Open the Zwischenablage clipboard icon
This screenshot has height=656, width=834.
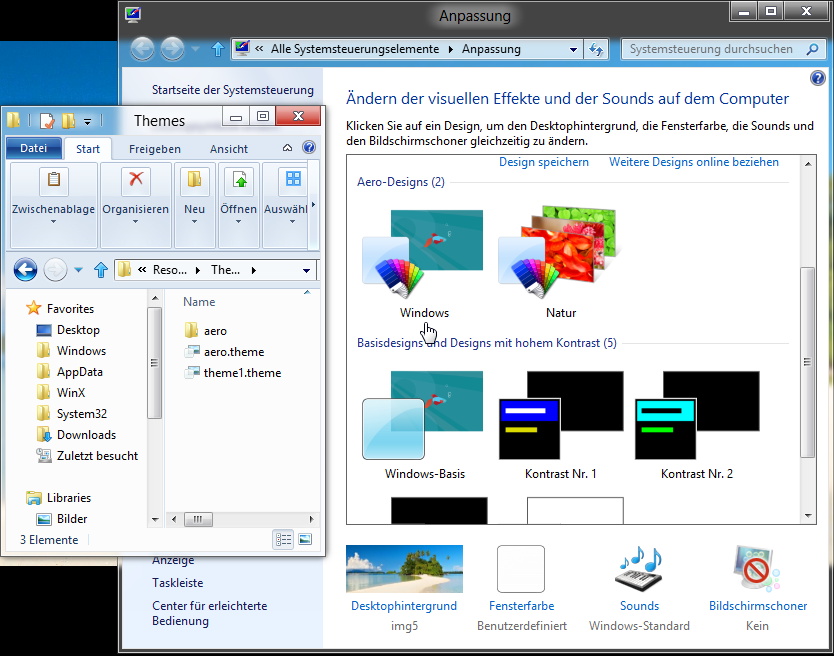point(54,182)
